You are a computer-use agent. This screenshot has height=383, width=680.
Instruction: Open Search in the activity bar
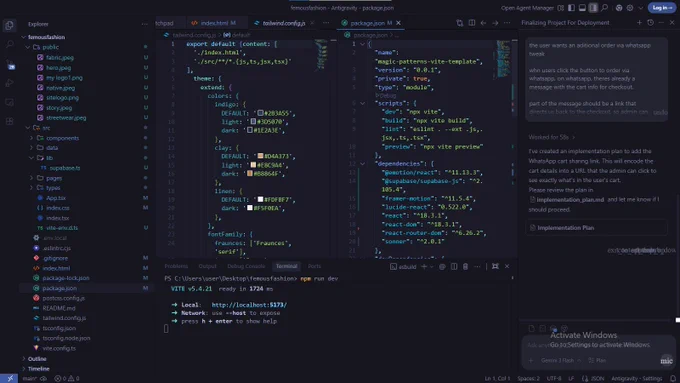[x=10, y=44]
